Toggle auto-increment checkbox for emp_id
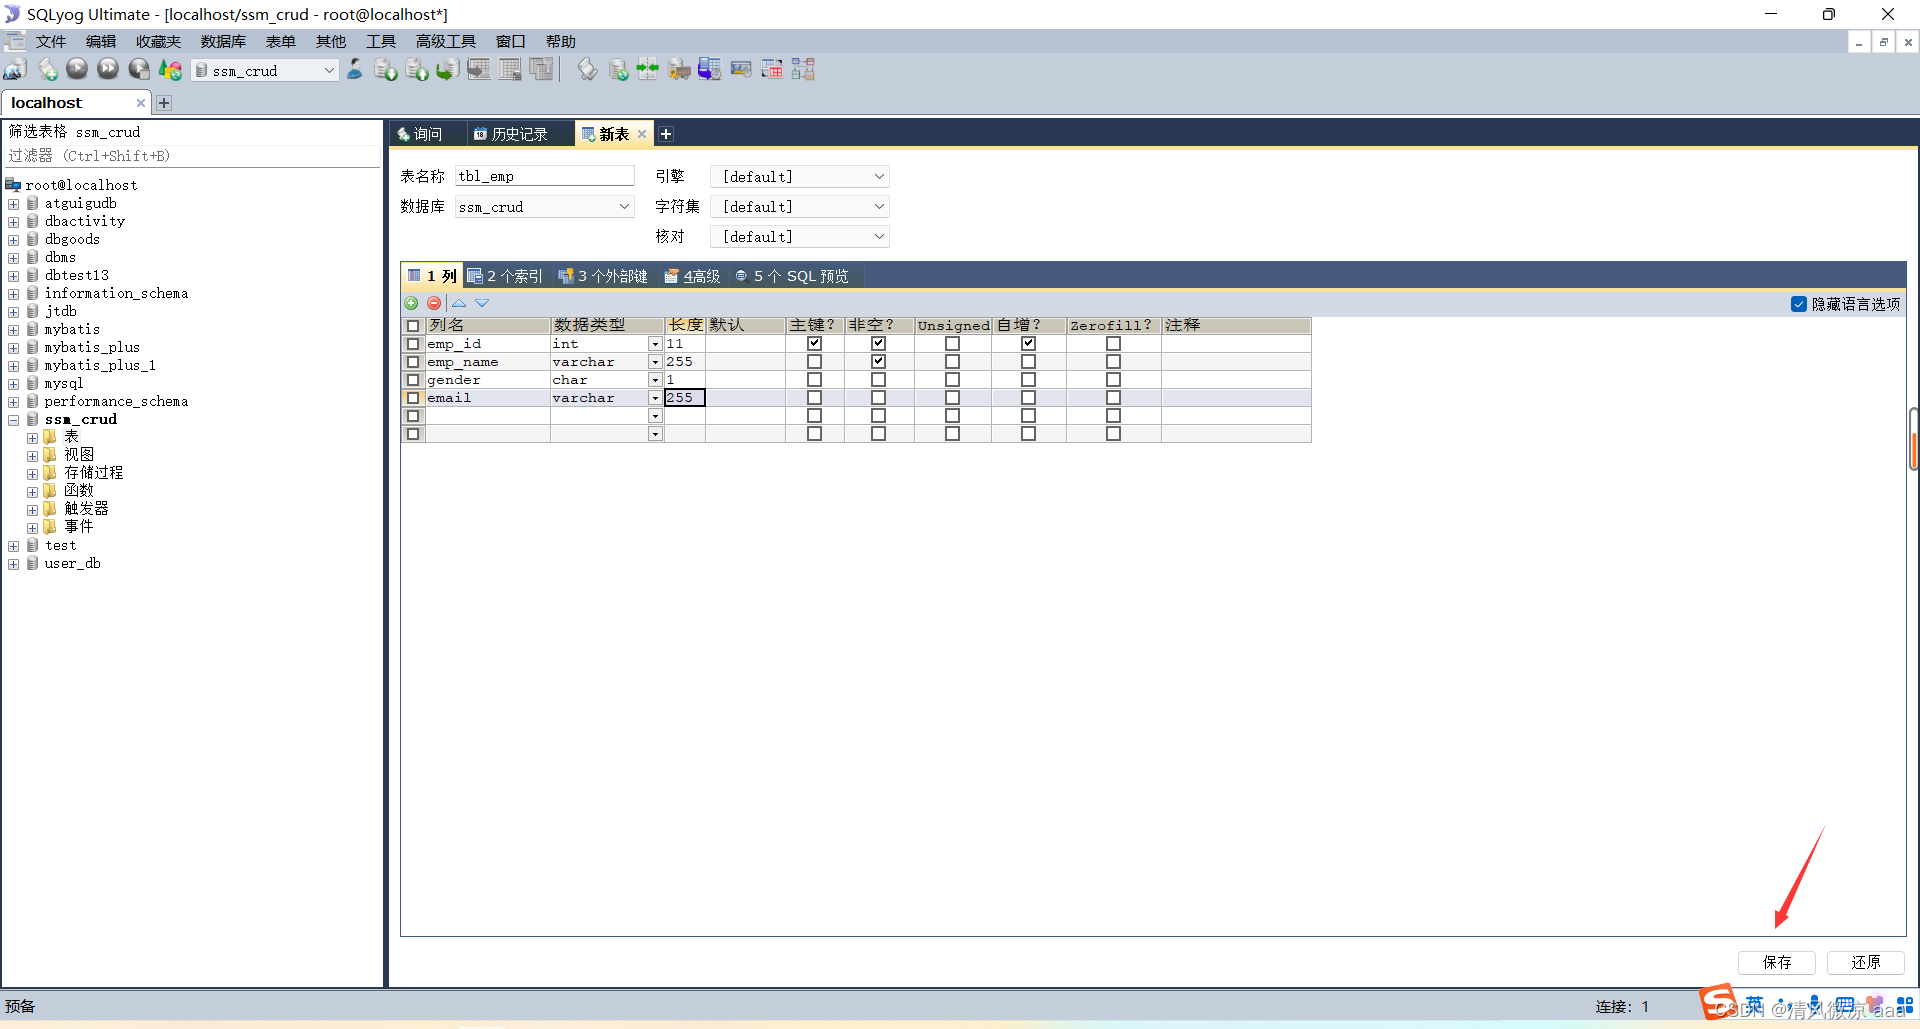 [x=1028, y=343]
